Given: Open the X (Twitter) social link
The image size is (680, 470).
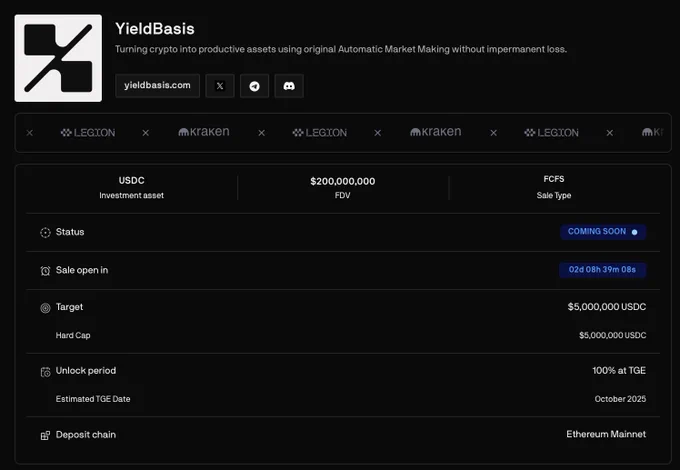Looking at the screenshot, I should [220, 86].
